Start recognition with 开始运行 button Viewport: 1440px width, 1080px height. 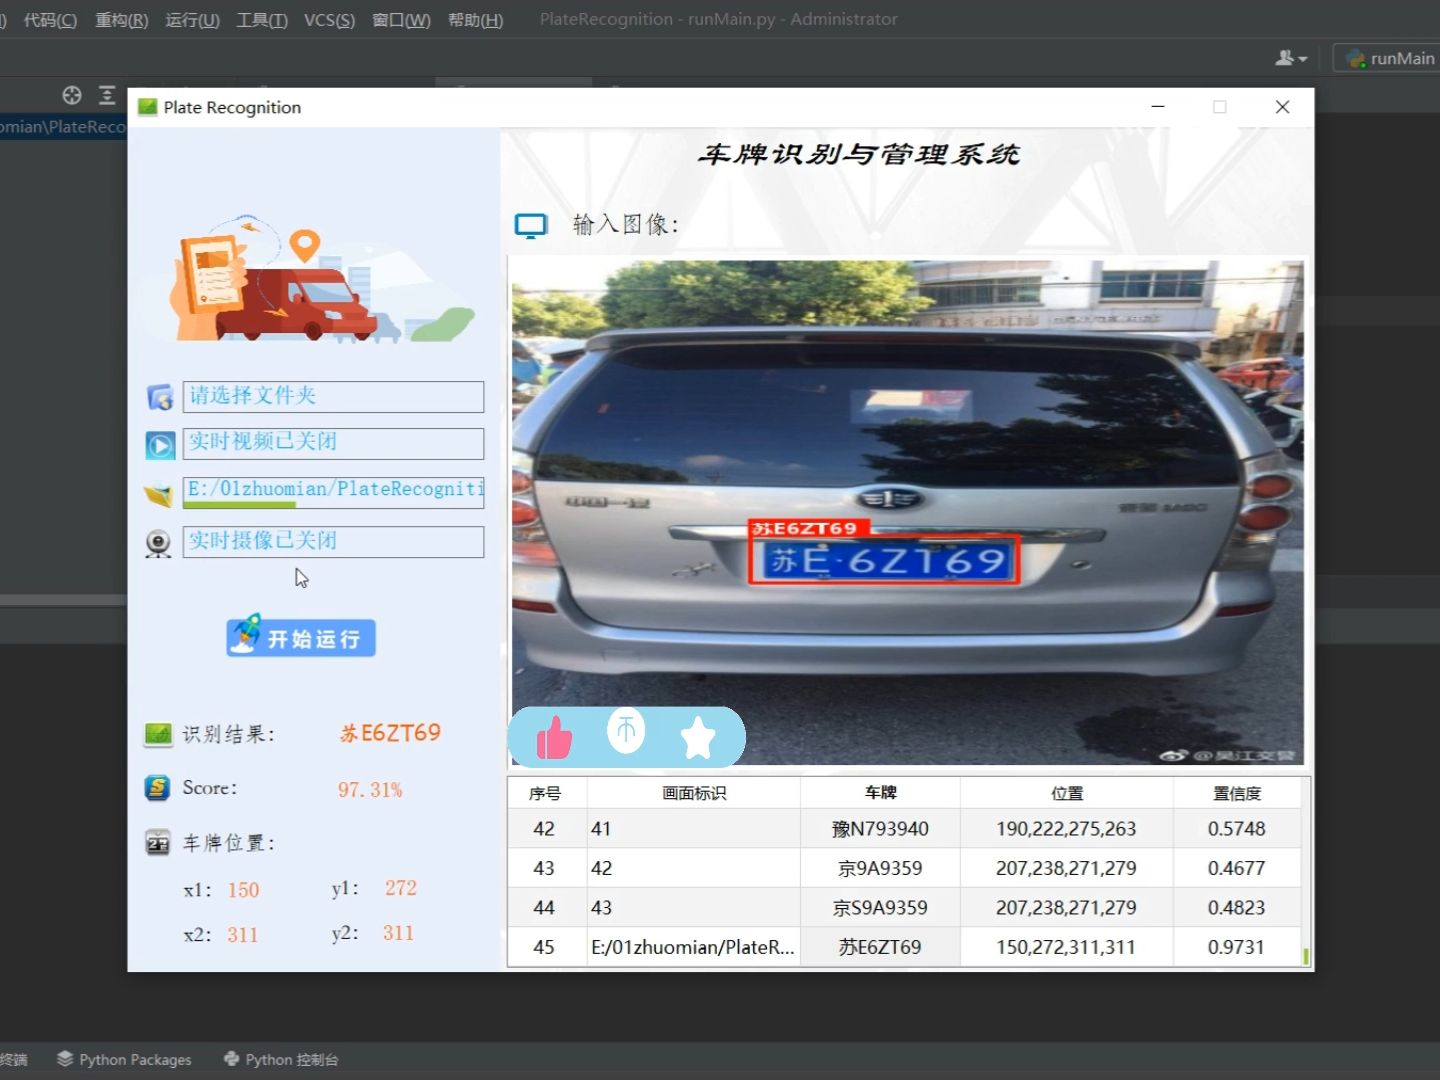301,638
